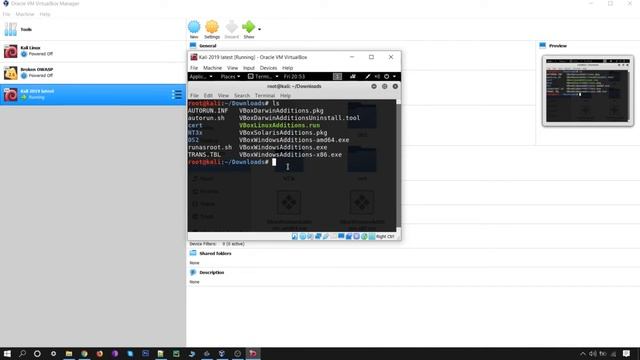
Task: Open the terminal's Terminal menu
Action: tap(265, 96)
